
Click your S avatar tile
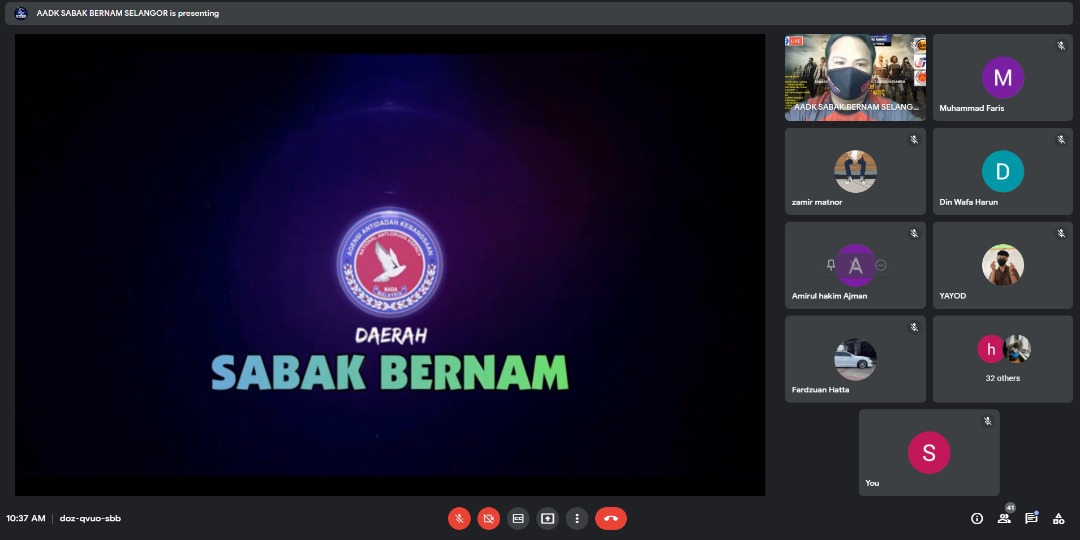coord(929,453)
